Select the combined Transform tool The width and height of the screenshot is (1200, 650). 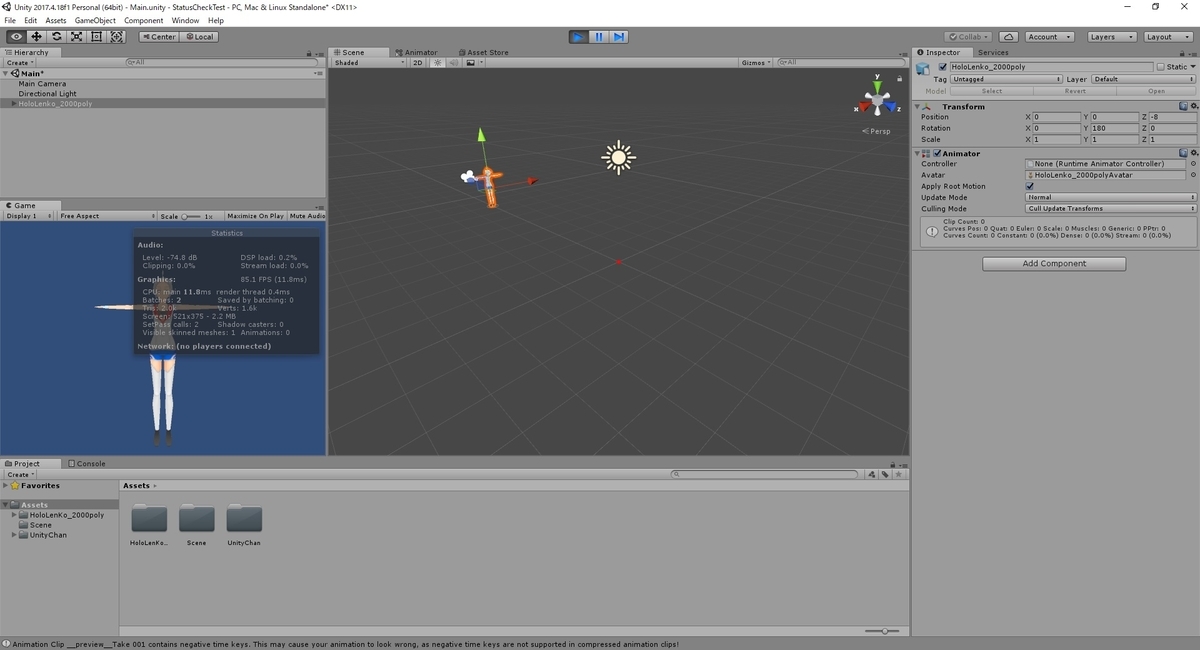pyautogui.click(x=116, y=37)
